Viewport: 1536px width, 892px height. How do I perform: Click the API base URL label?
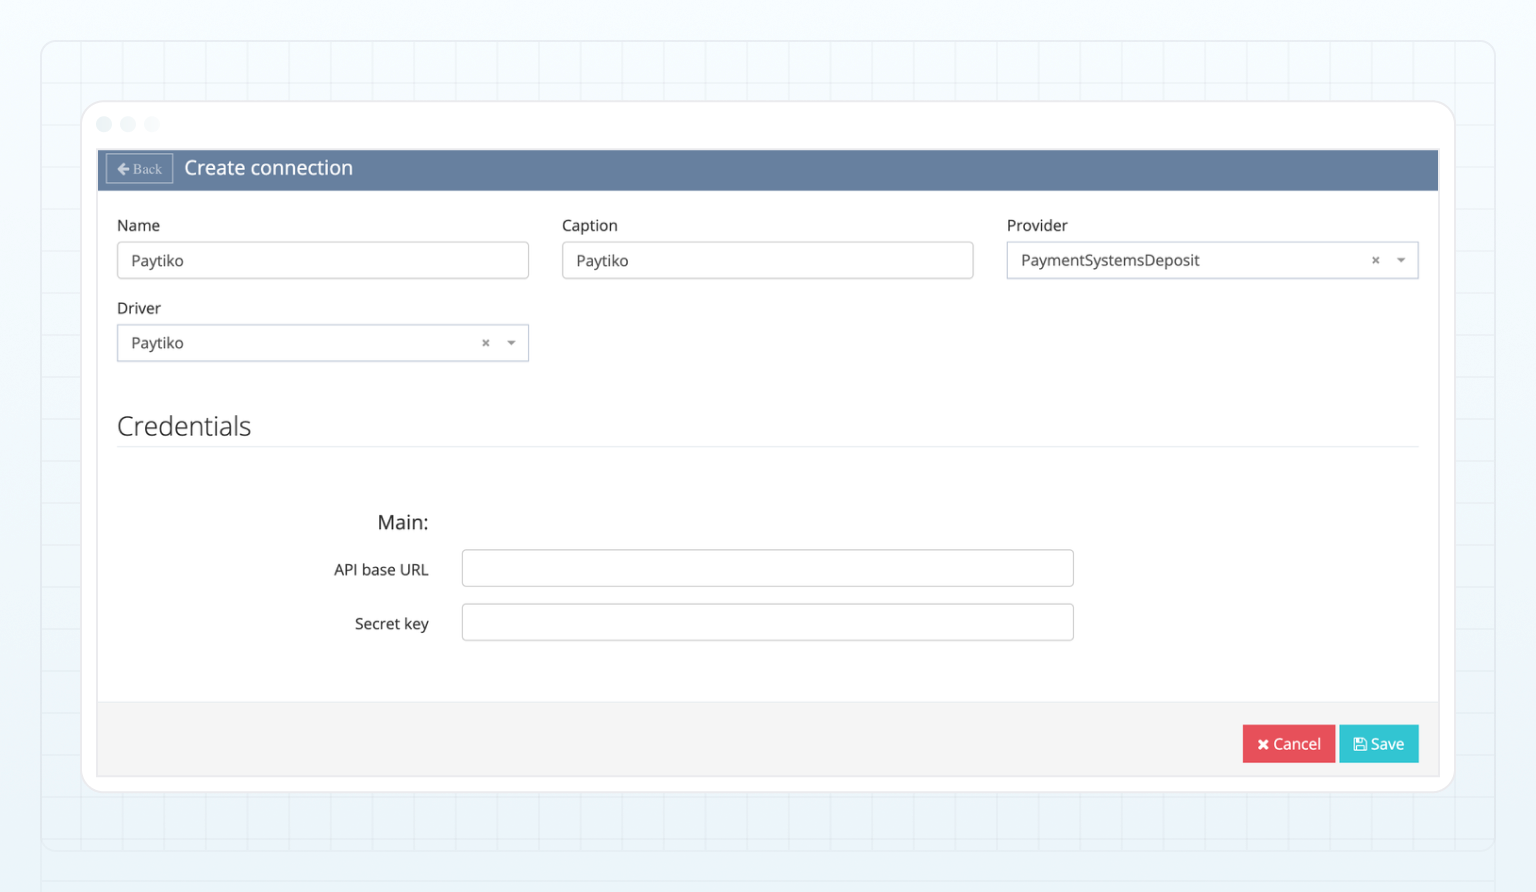[x=381, y=570]
